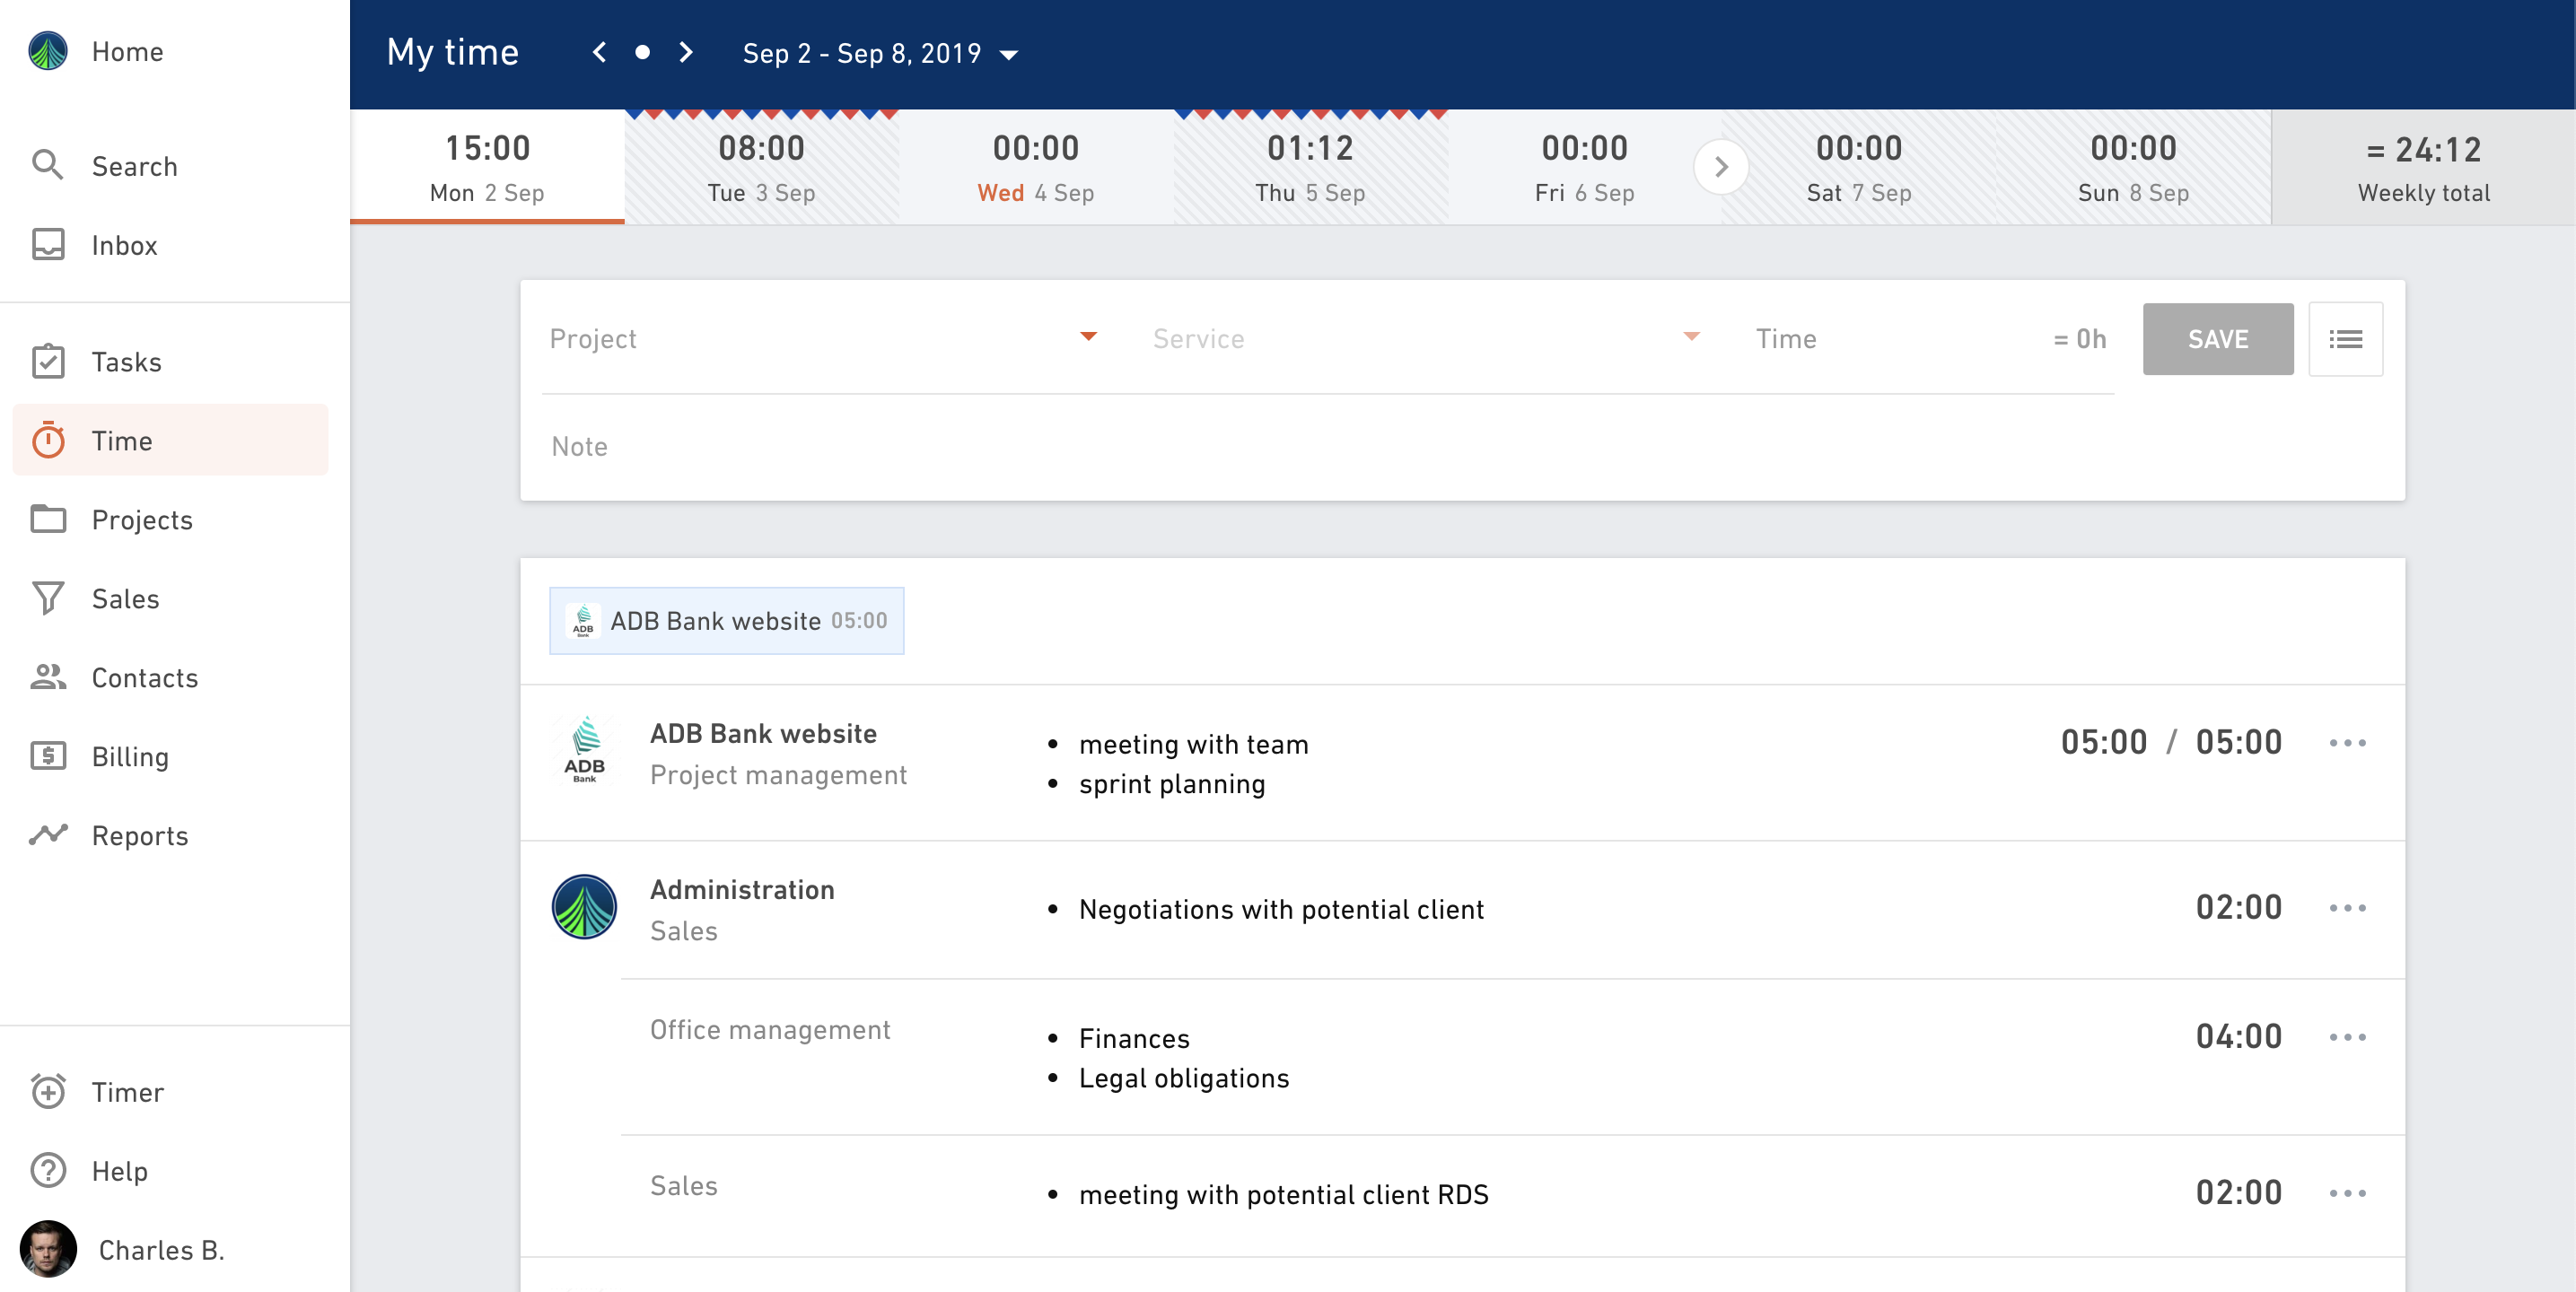Select the Tue 3 Sep day tab
Screen dimensions: 2576x1292
(761, 167)
